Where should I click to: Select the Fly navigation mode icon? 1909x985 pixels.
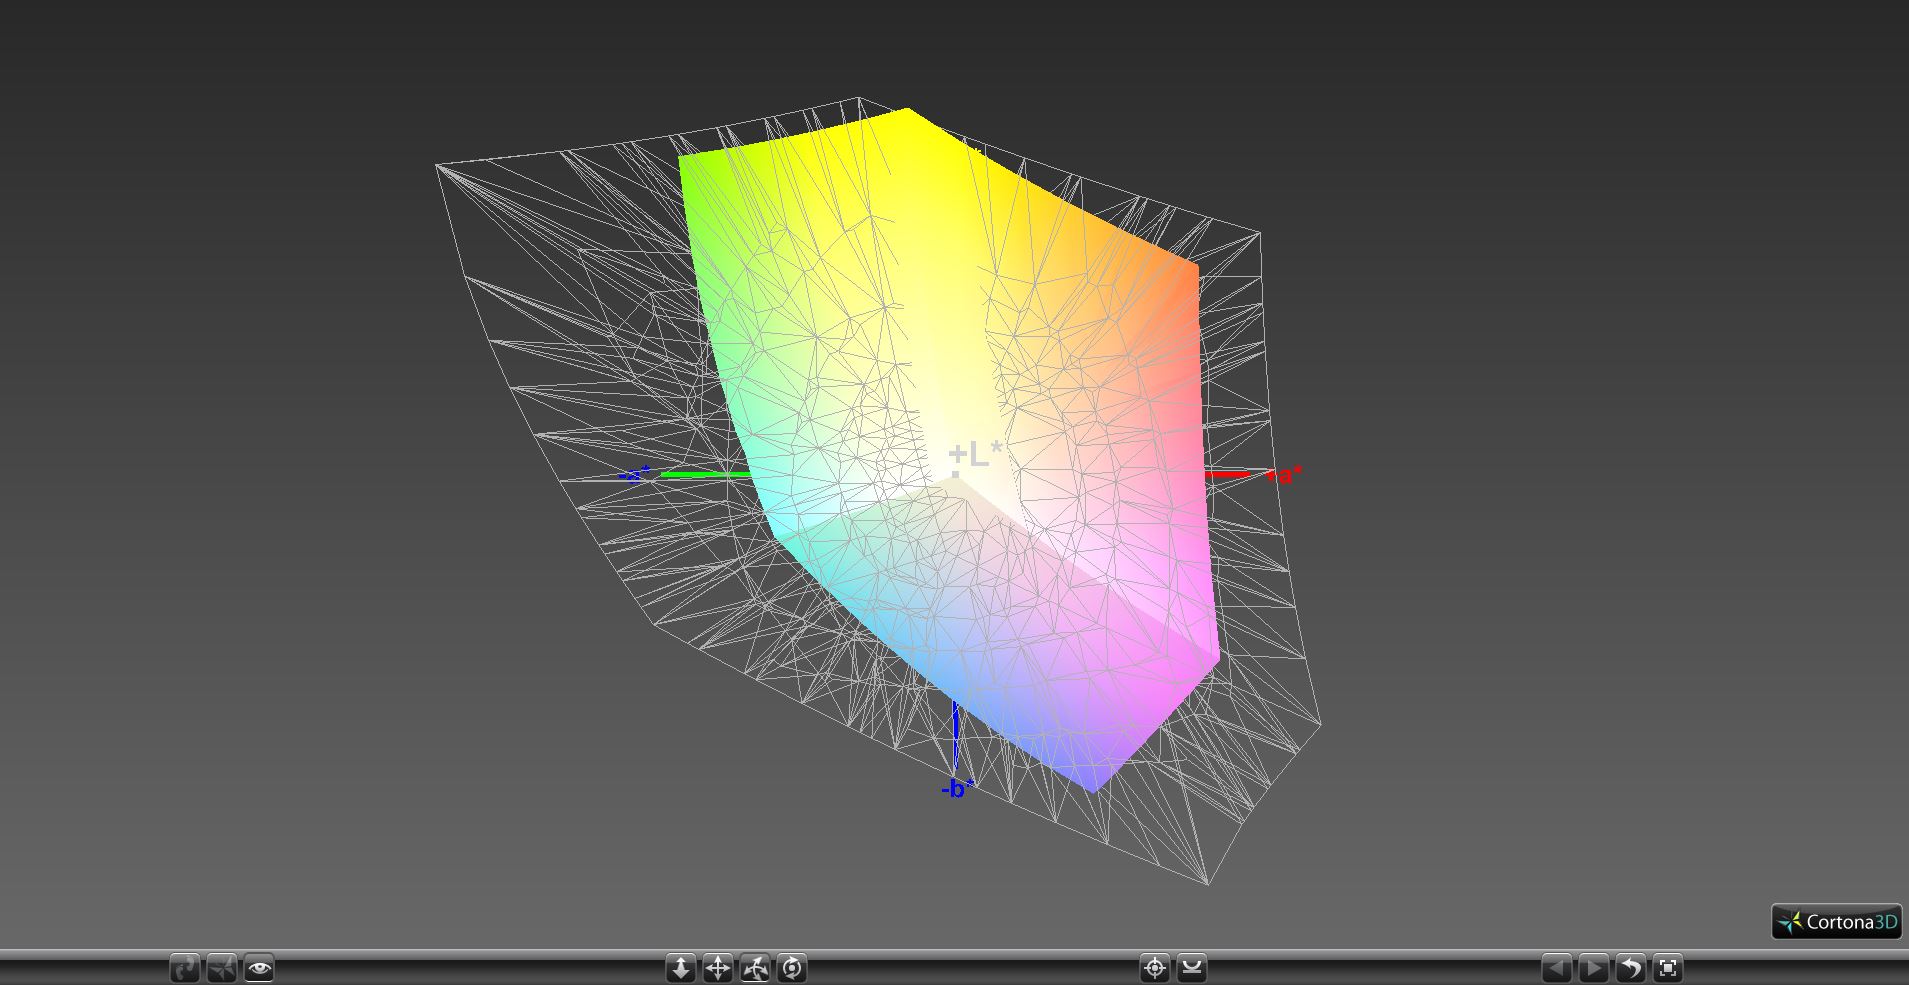point(222,968)
